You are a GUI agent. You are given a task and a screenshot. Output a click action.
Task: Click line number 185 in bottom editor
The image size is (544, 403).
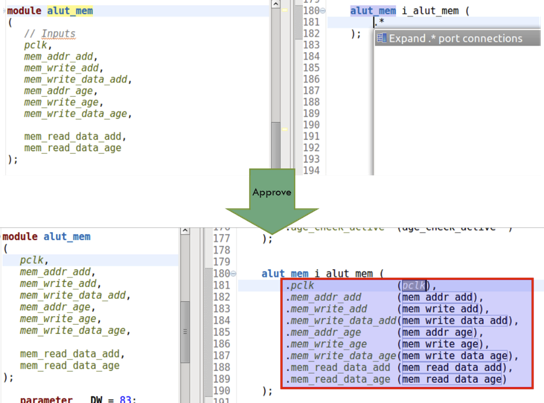221,332
